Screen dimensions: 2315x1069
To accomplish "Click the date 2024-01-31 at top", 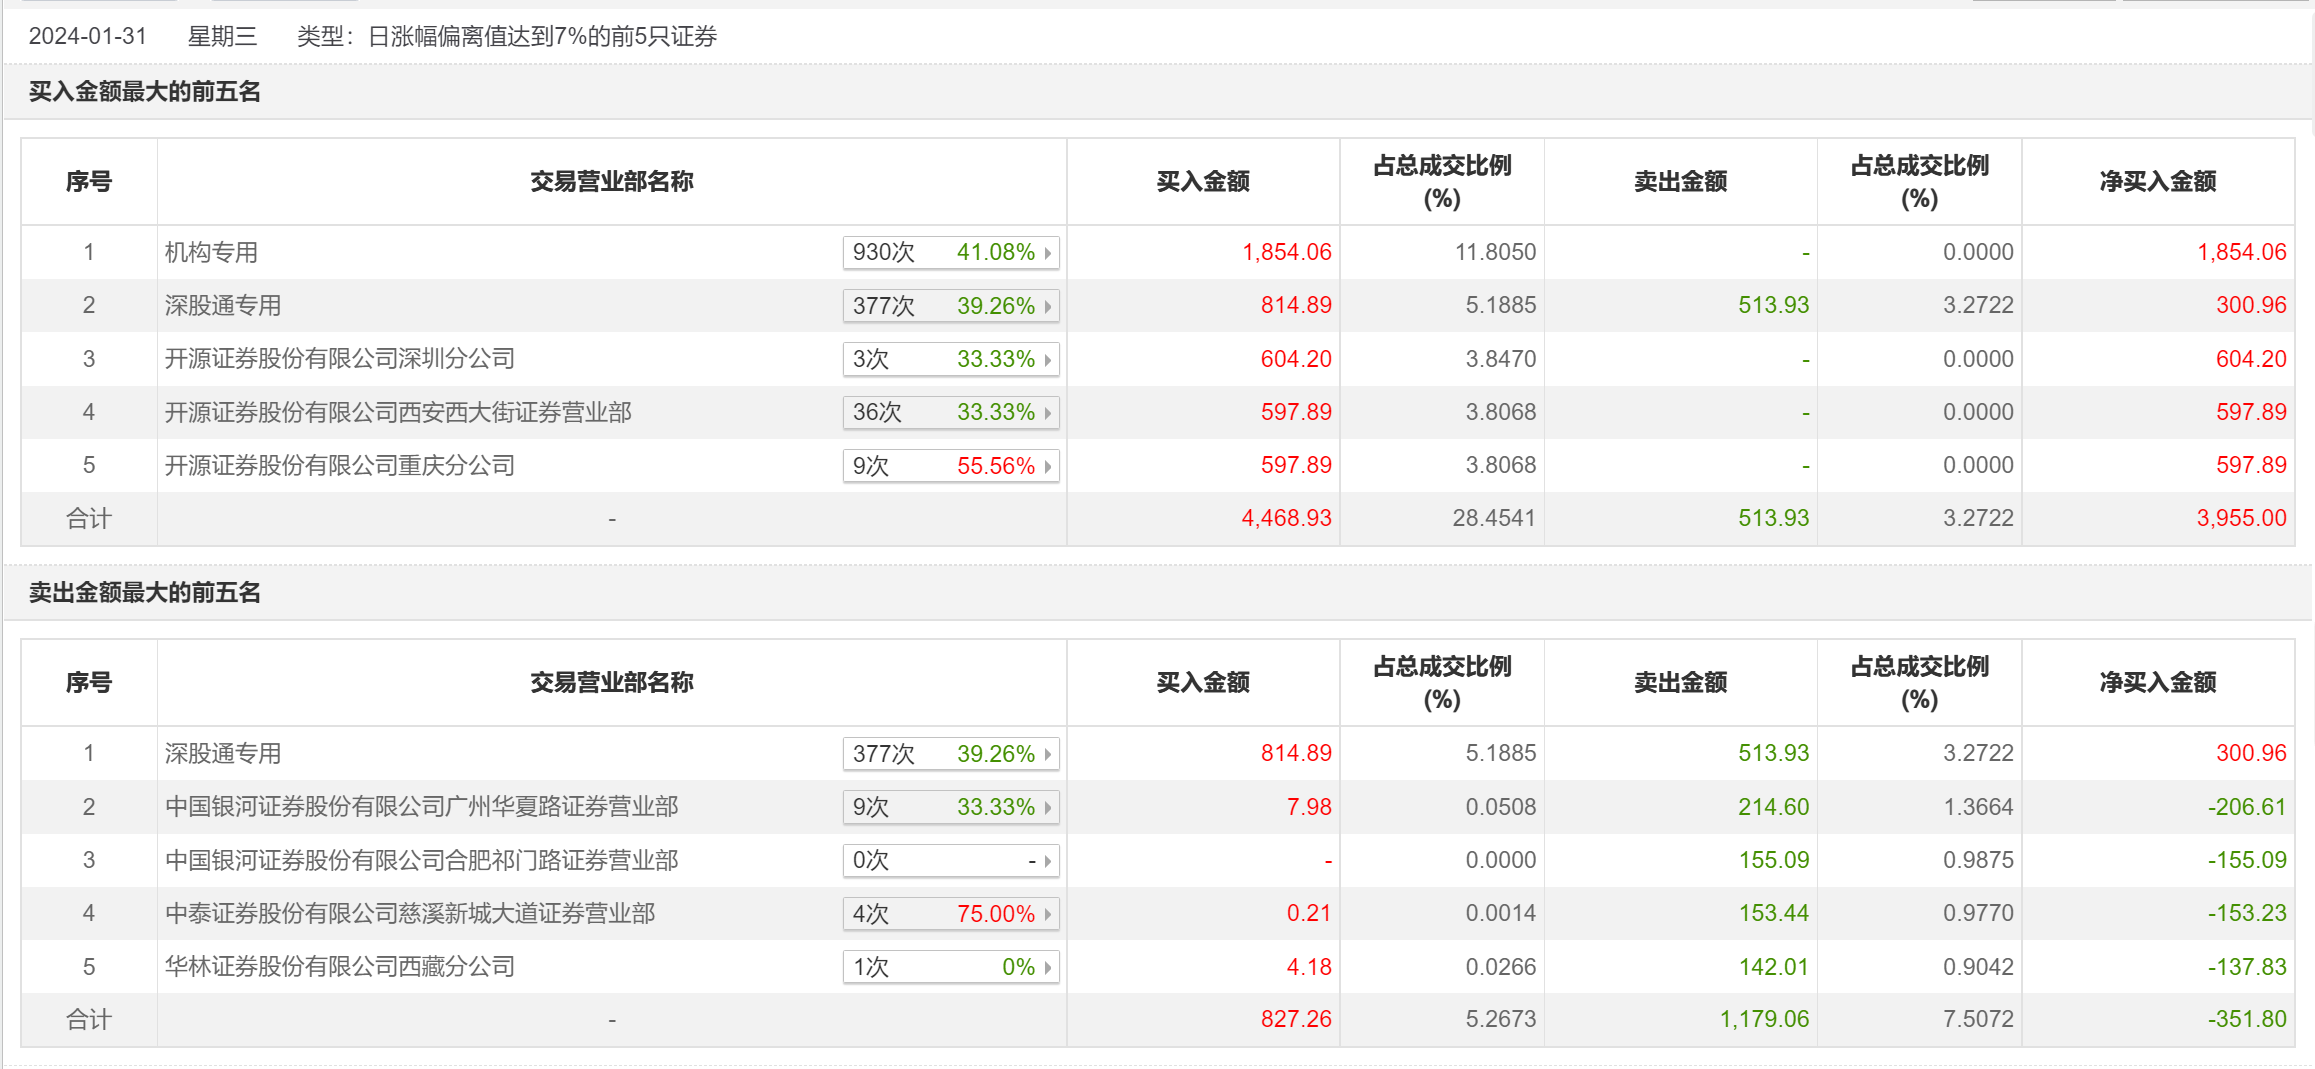I will (x=88, y=37).
